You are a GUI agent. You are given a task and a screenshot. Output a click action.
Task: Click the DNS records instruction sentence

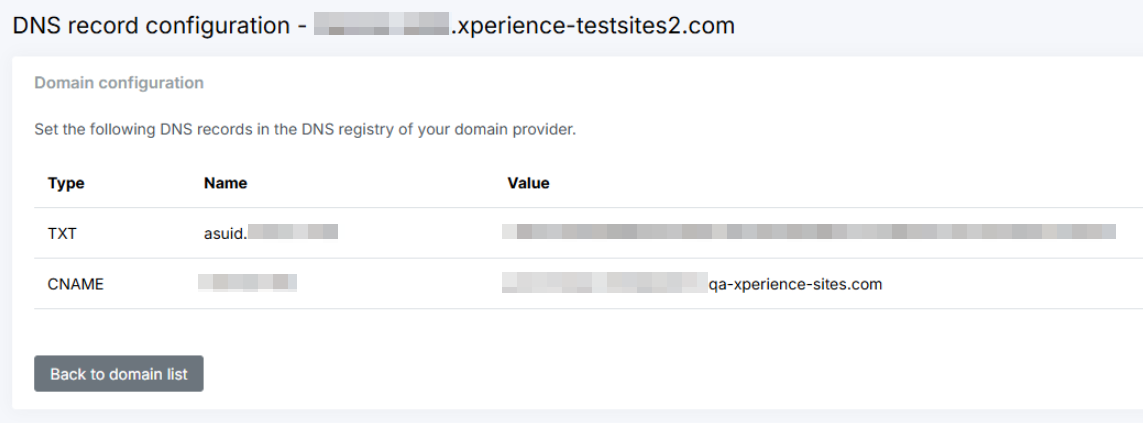click(x=305, y=130)
